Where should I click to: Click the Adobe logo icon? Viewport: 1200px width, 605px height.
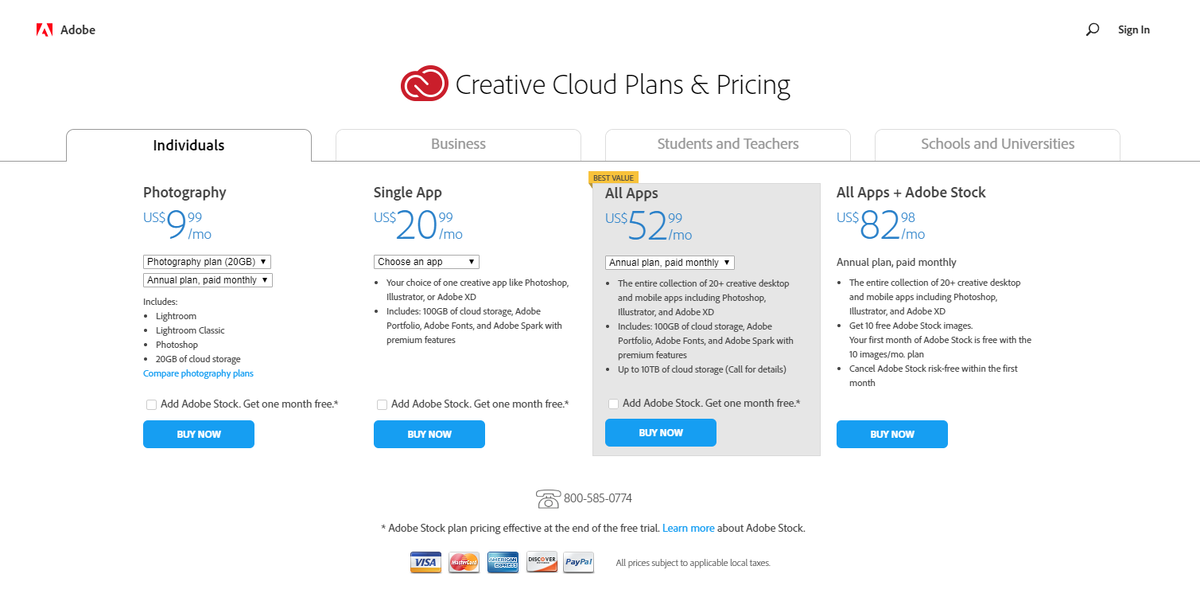coord(44,30)
